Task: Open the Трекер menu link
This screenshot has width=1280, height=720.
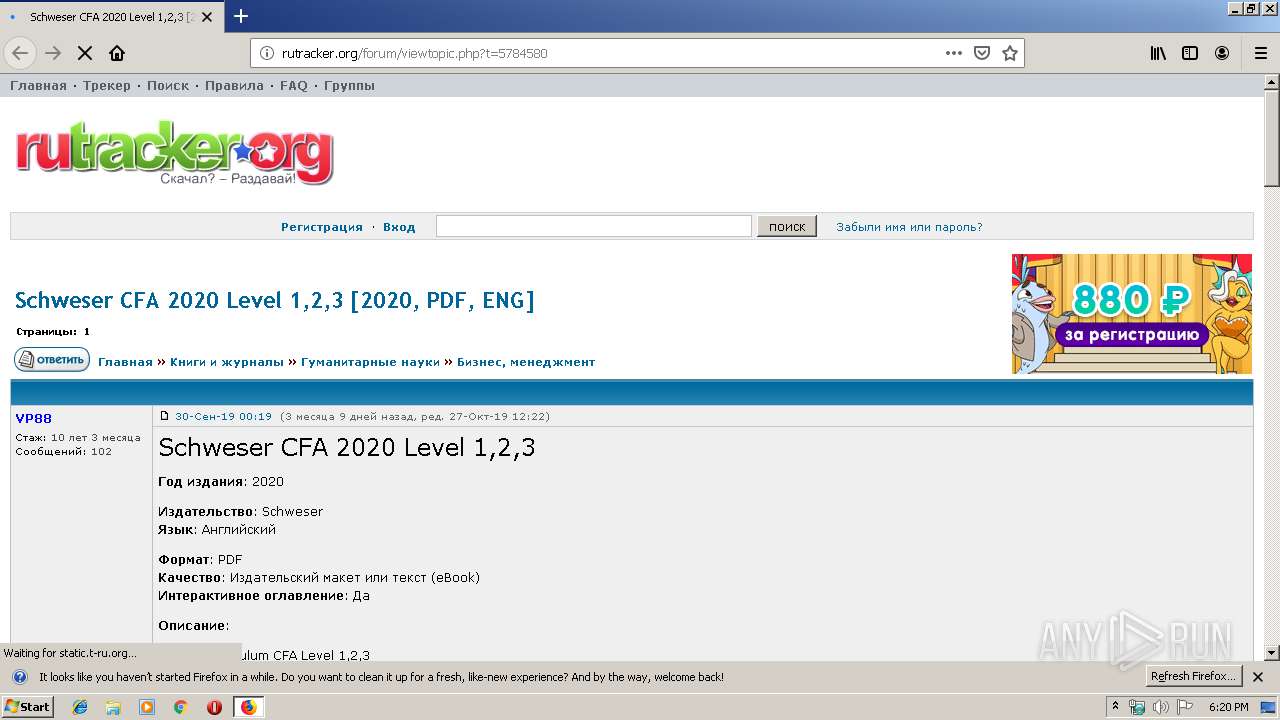Action: coord(107,86)
